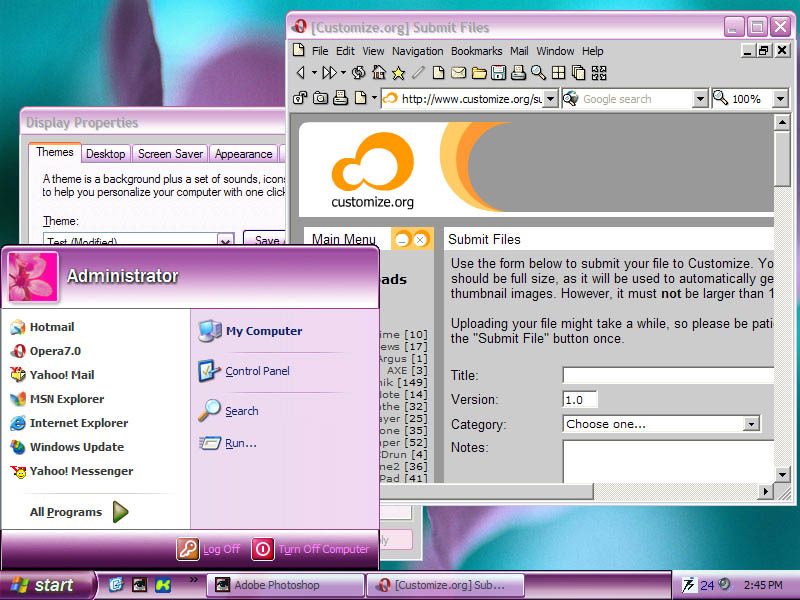
Task: Open the star Hotlist bookmarks icon
Action: [x=398, y=73]
